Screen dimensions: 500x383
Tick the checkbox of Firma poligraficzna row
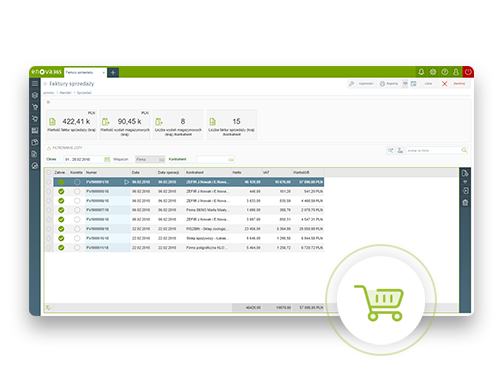(49, 248)
